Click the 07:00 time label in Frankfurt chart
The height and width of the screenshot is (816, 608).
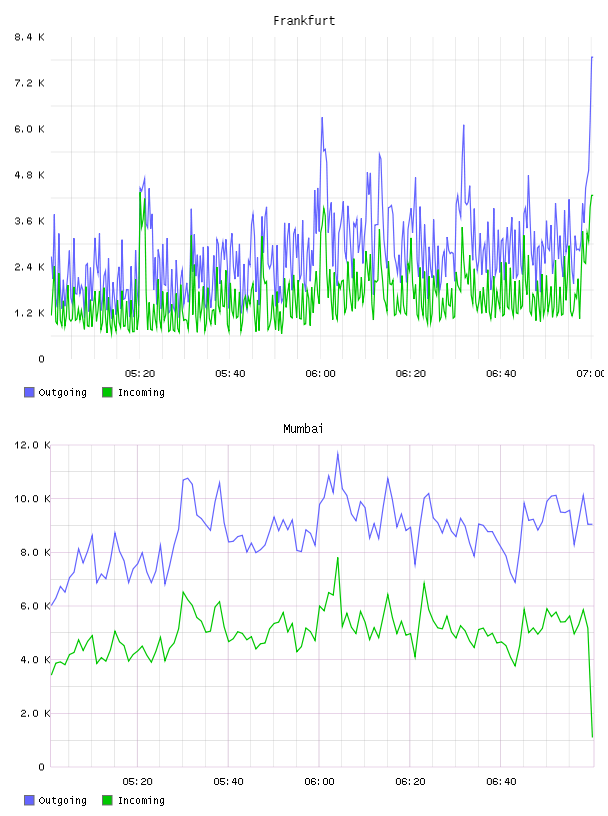click(590, 374)
